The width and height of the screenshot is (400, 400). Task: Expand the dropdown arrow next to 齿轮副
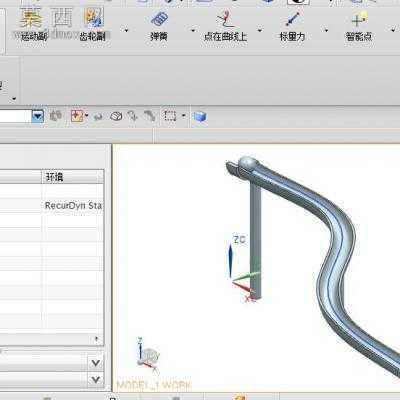pyautogui.click(x=126, y=31)
